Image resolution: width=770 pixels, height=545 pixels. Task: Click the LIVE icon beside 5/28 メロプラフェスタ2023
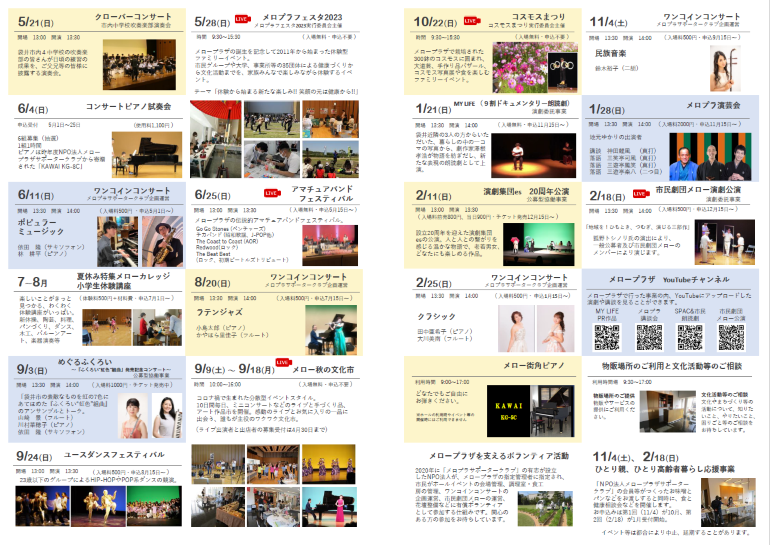pos(243,18)
